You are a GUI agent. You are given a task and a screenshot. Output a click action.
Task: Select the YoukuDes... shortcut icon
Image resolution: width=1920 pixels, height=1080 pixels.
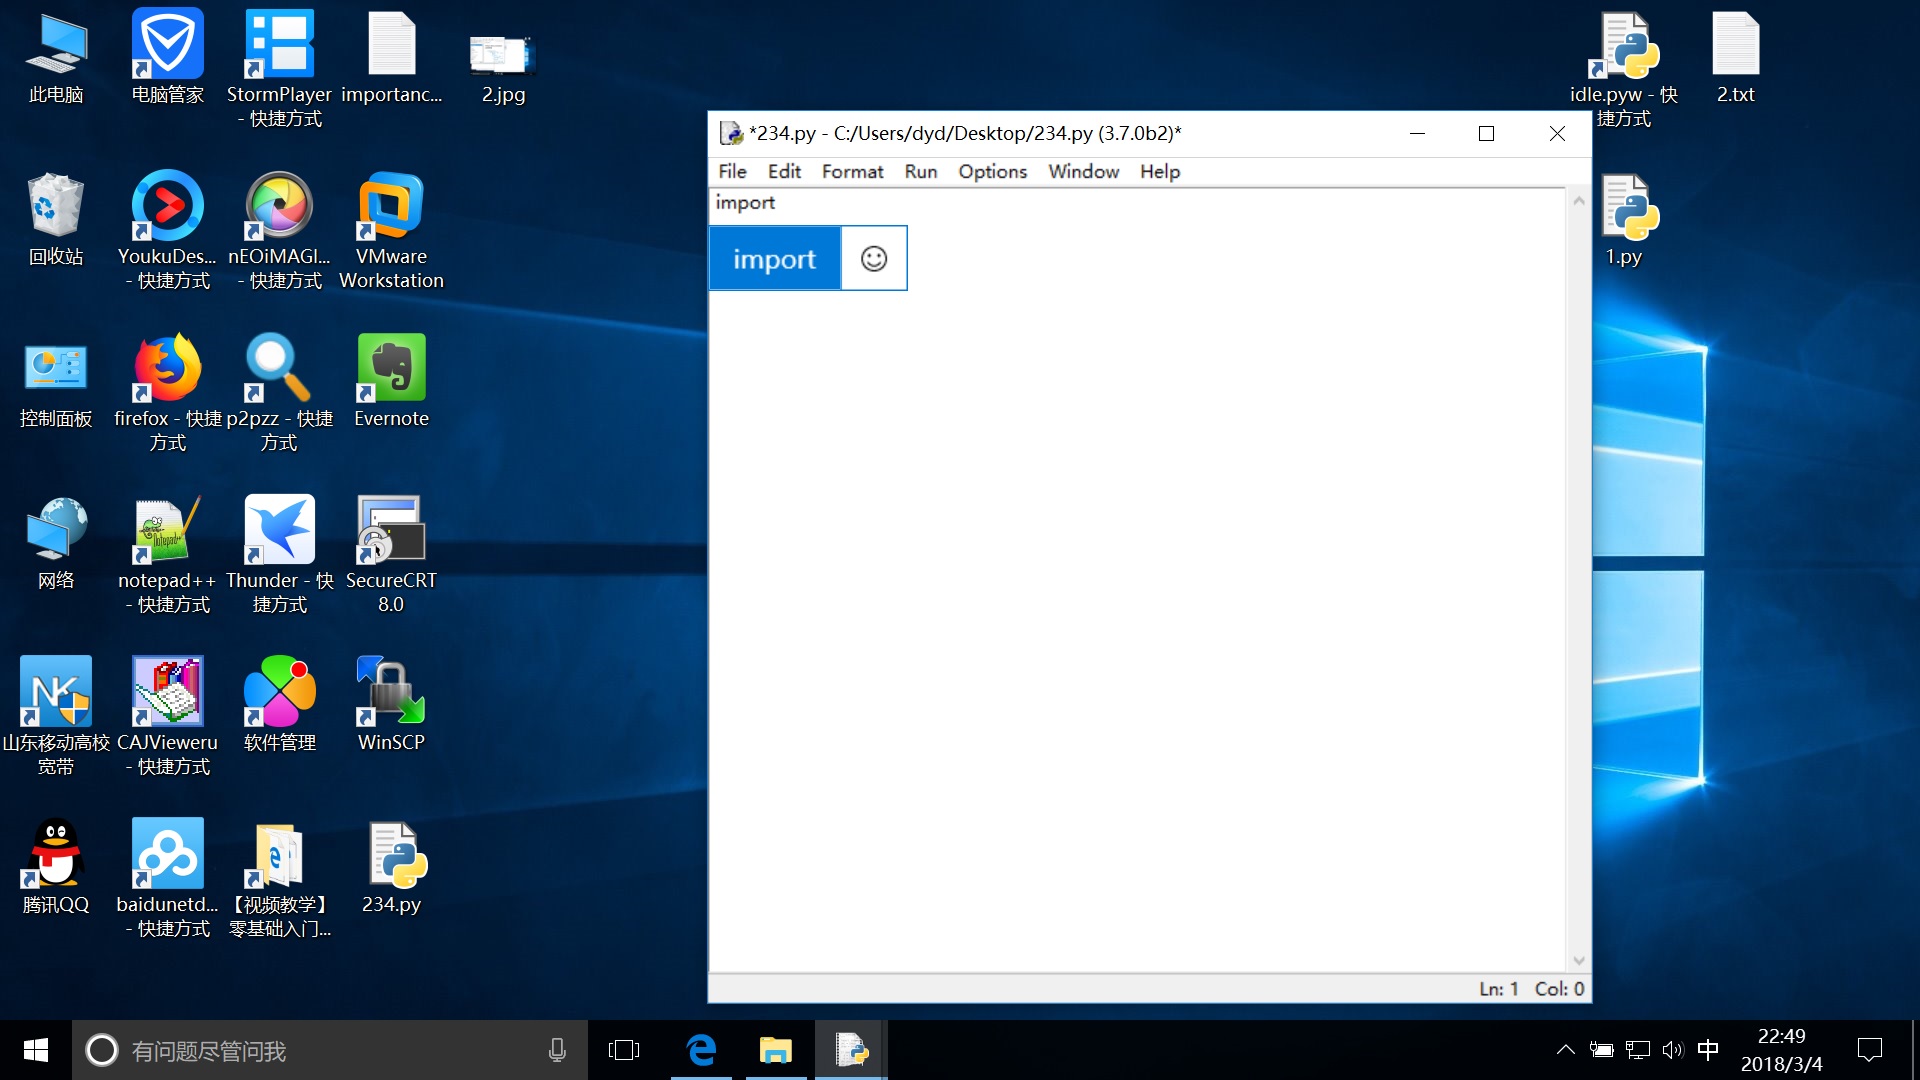click(167, 230)
